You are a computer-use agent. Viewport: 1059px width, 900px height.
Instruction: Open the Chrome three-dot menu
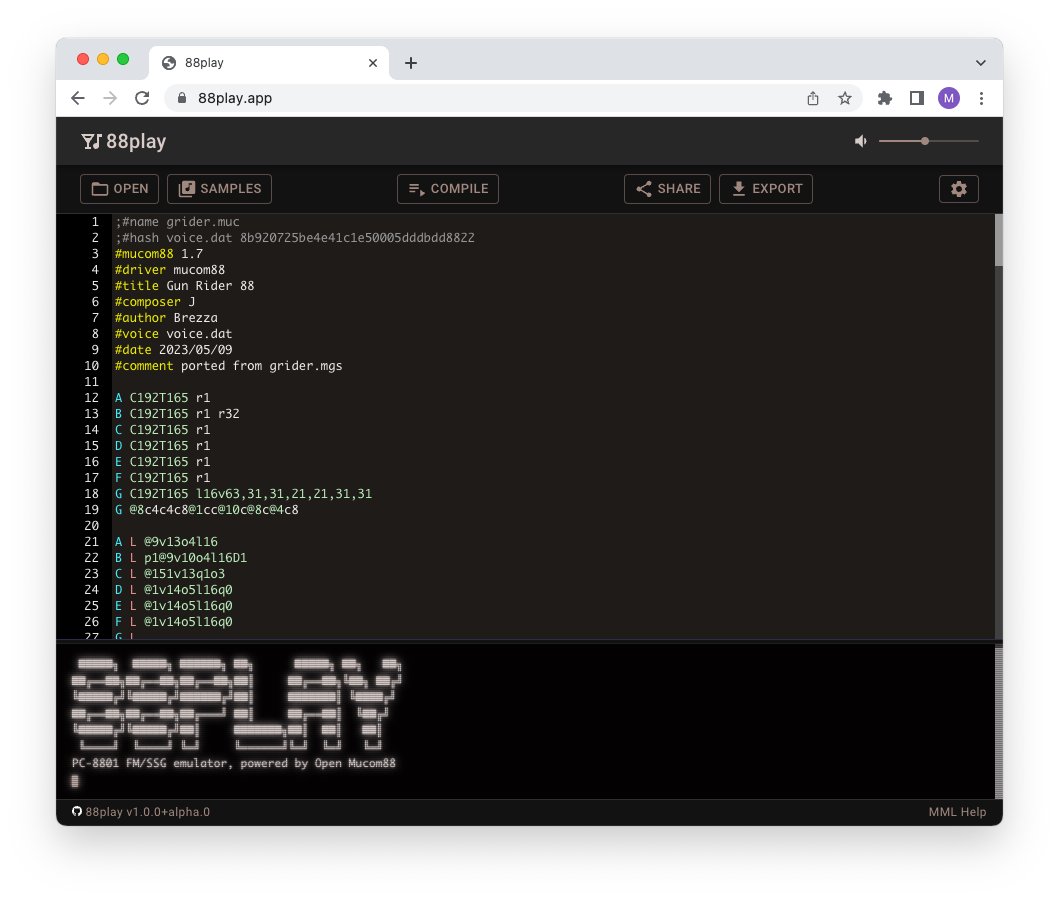coord(981,98)
